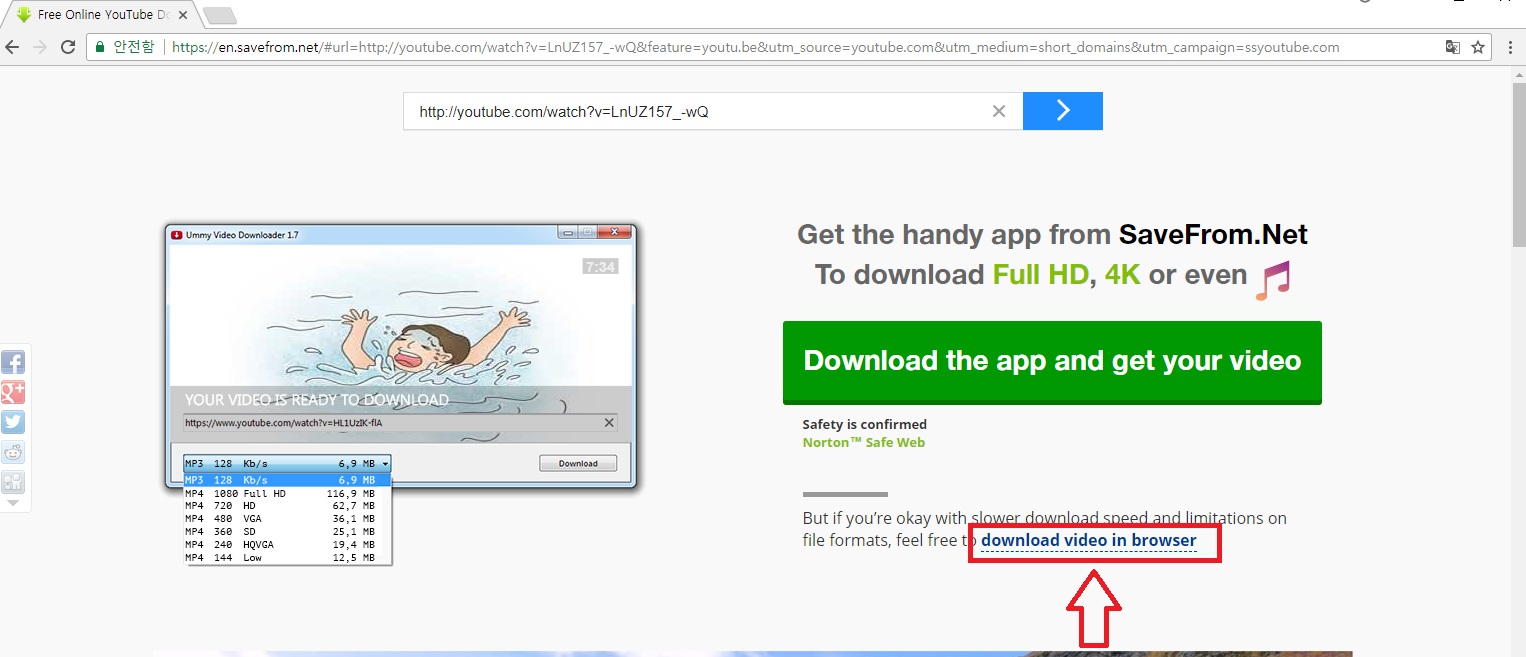This screenshot has height=657, width=1526.
Task: Share on Facebook from the sidebar
Action: 13,362
